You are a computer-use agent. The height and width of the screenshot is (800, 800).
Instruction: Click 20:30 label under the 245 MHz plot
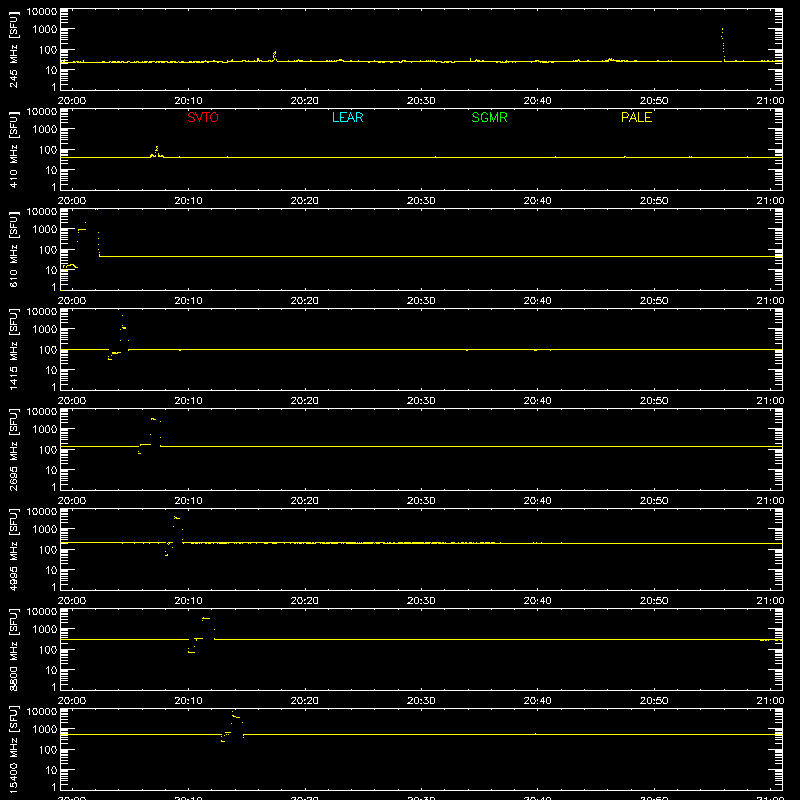421,101
